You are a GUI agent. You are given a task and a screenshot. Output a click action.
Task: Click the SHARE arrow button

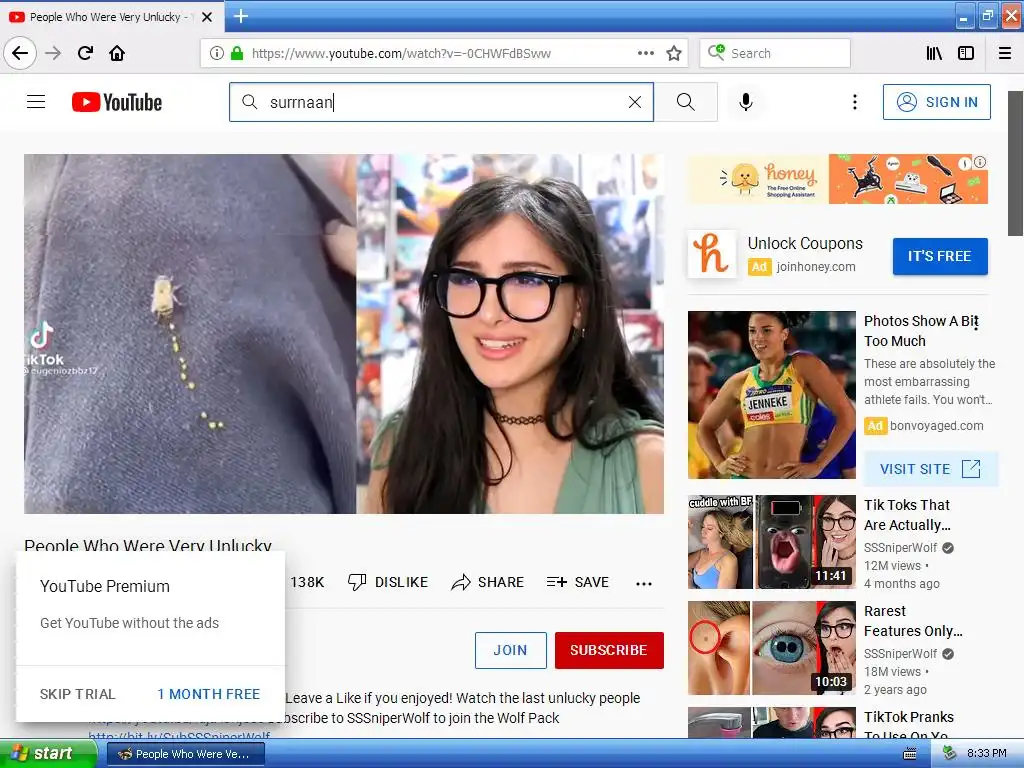(x=488, y=582)
